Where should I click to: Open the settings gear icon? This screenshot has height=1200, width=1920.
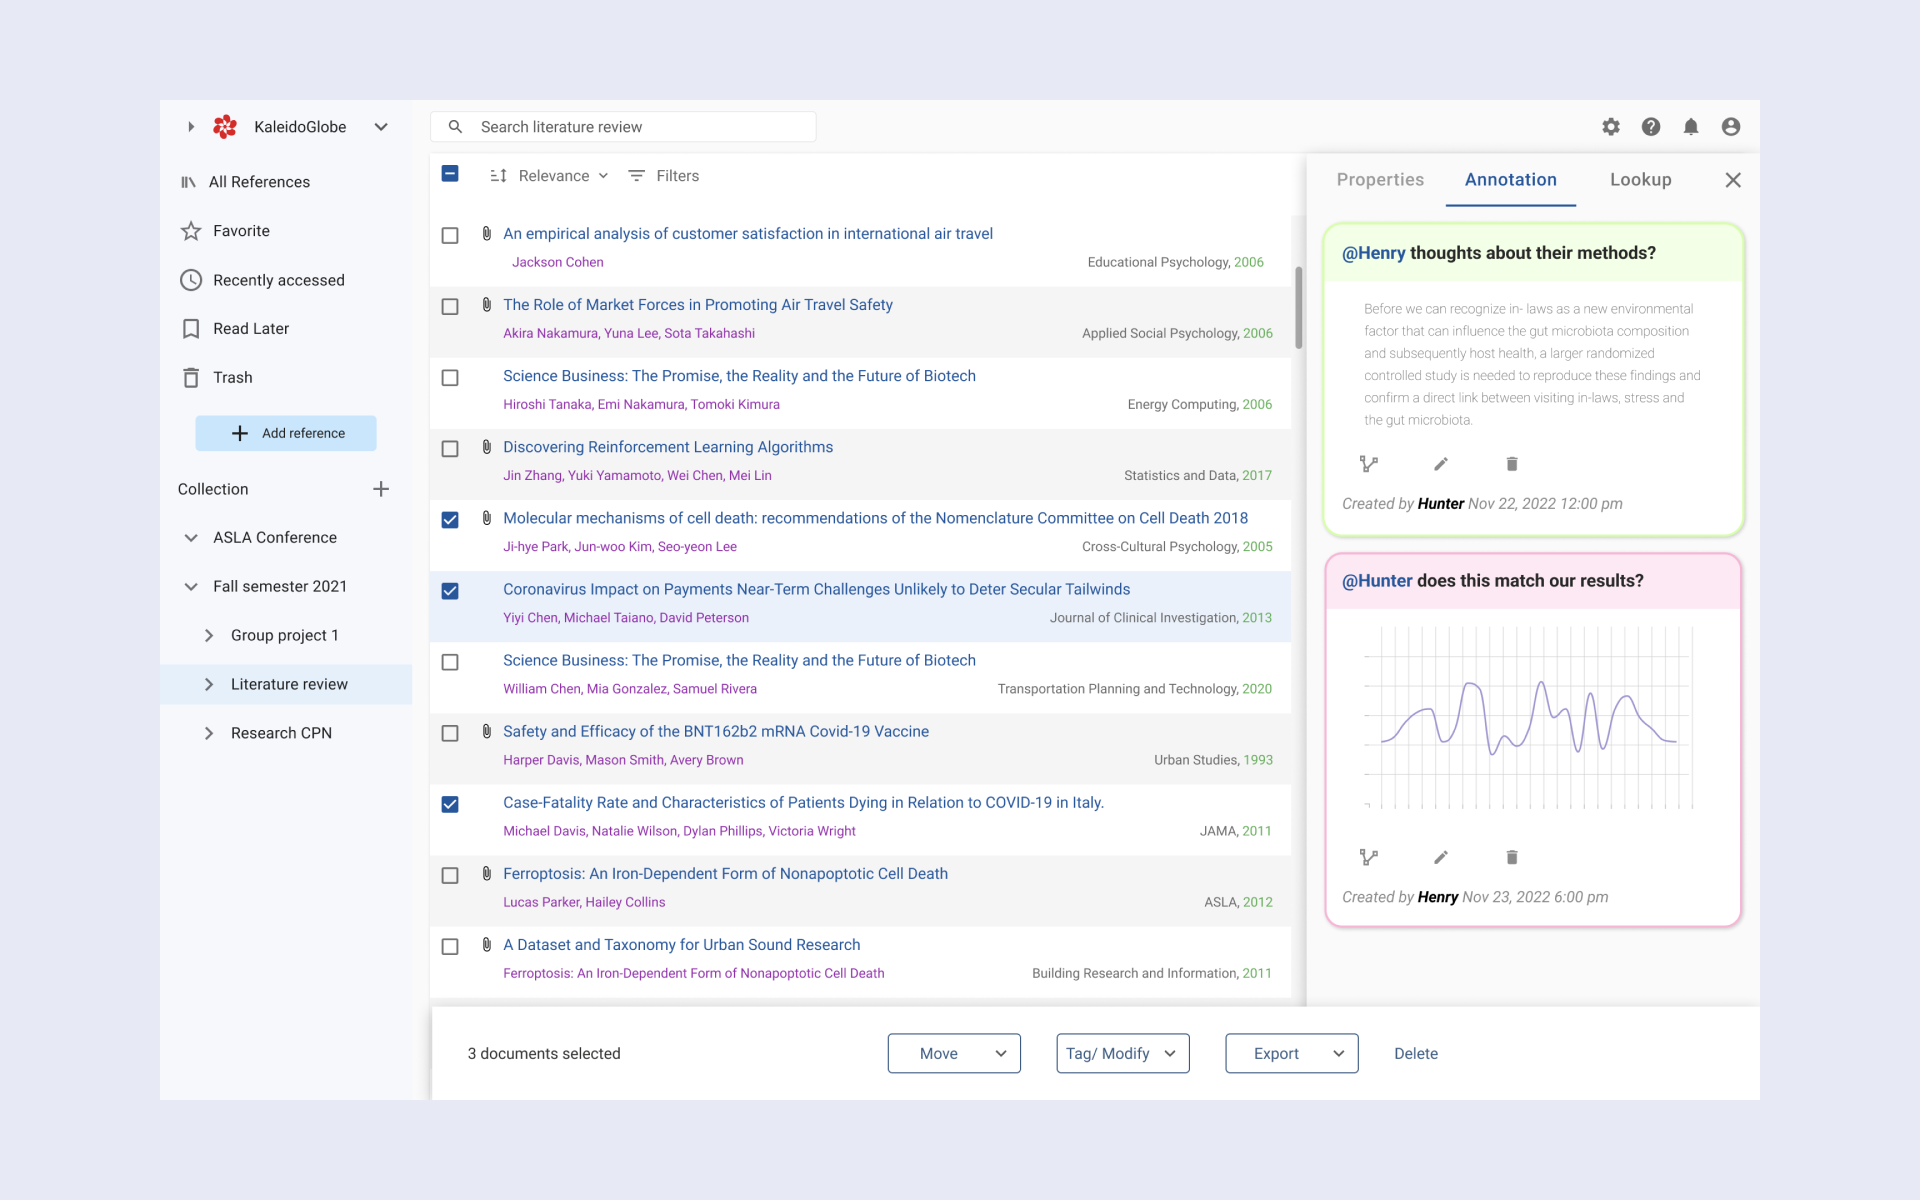tap(1610, 127)
